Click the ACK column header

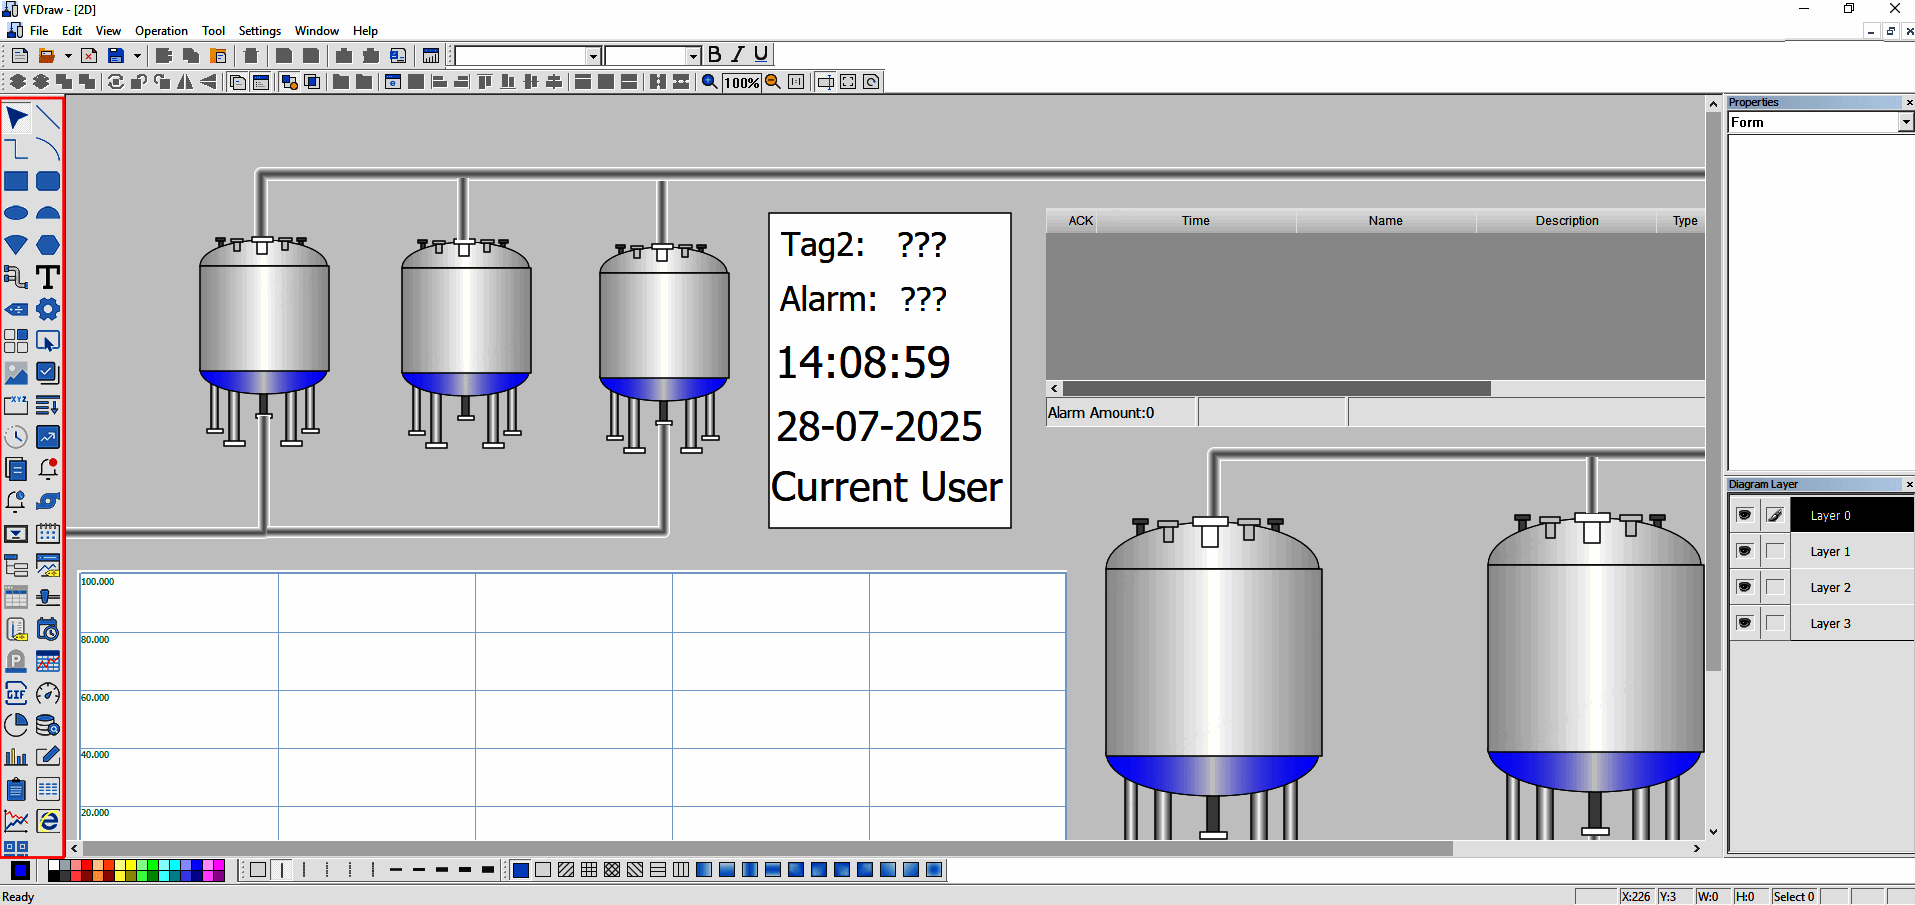1080,221
